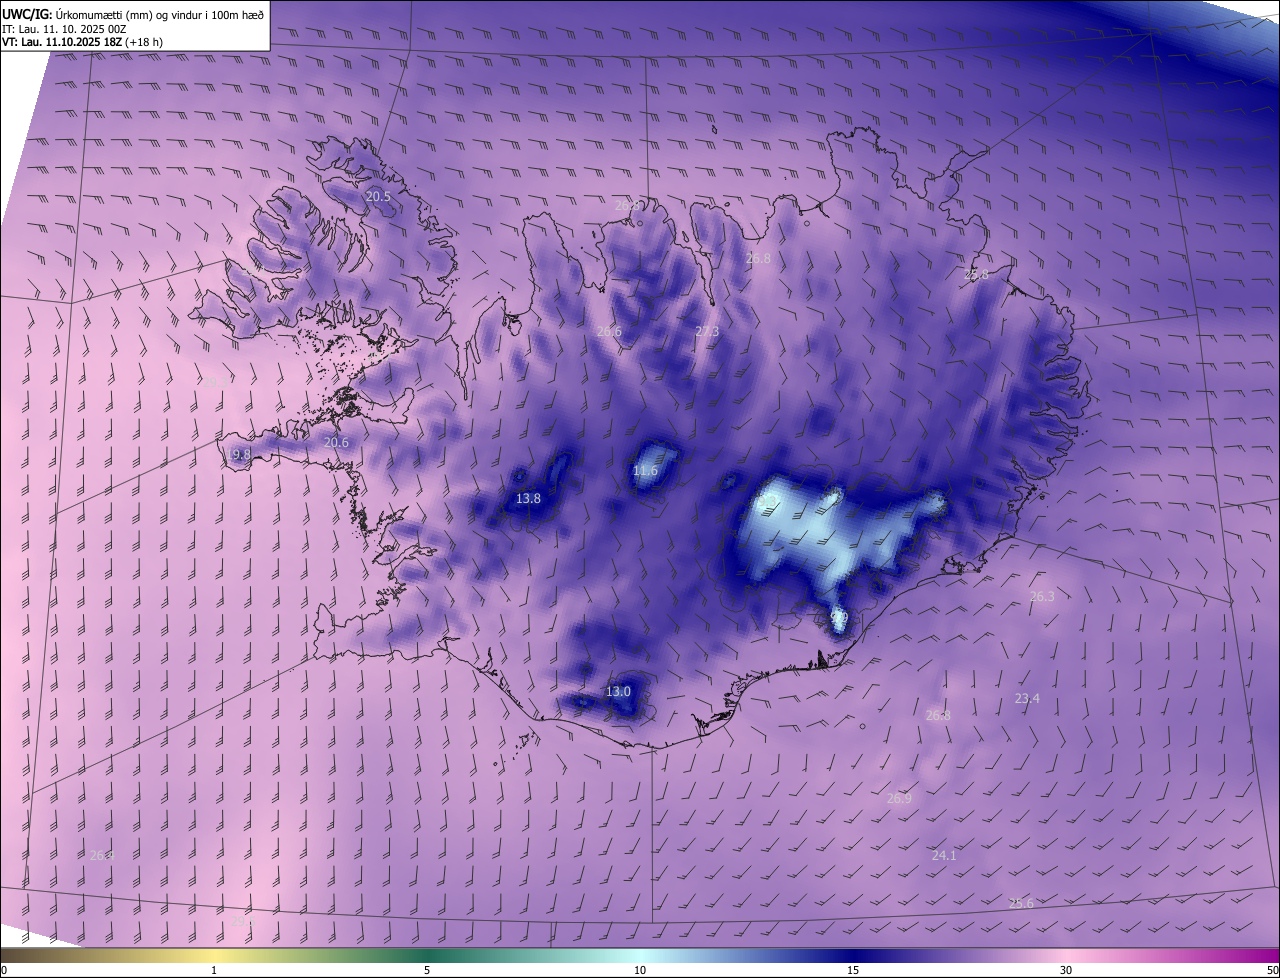Viewport: 1280px width, 978px height.
Task: Click the 1 tick on the color scale
Action: [x=214, y=971]
